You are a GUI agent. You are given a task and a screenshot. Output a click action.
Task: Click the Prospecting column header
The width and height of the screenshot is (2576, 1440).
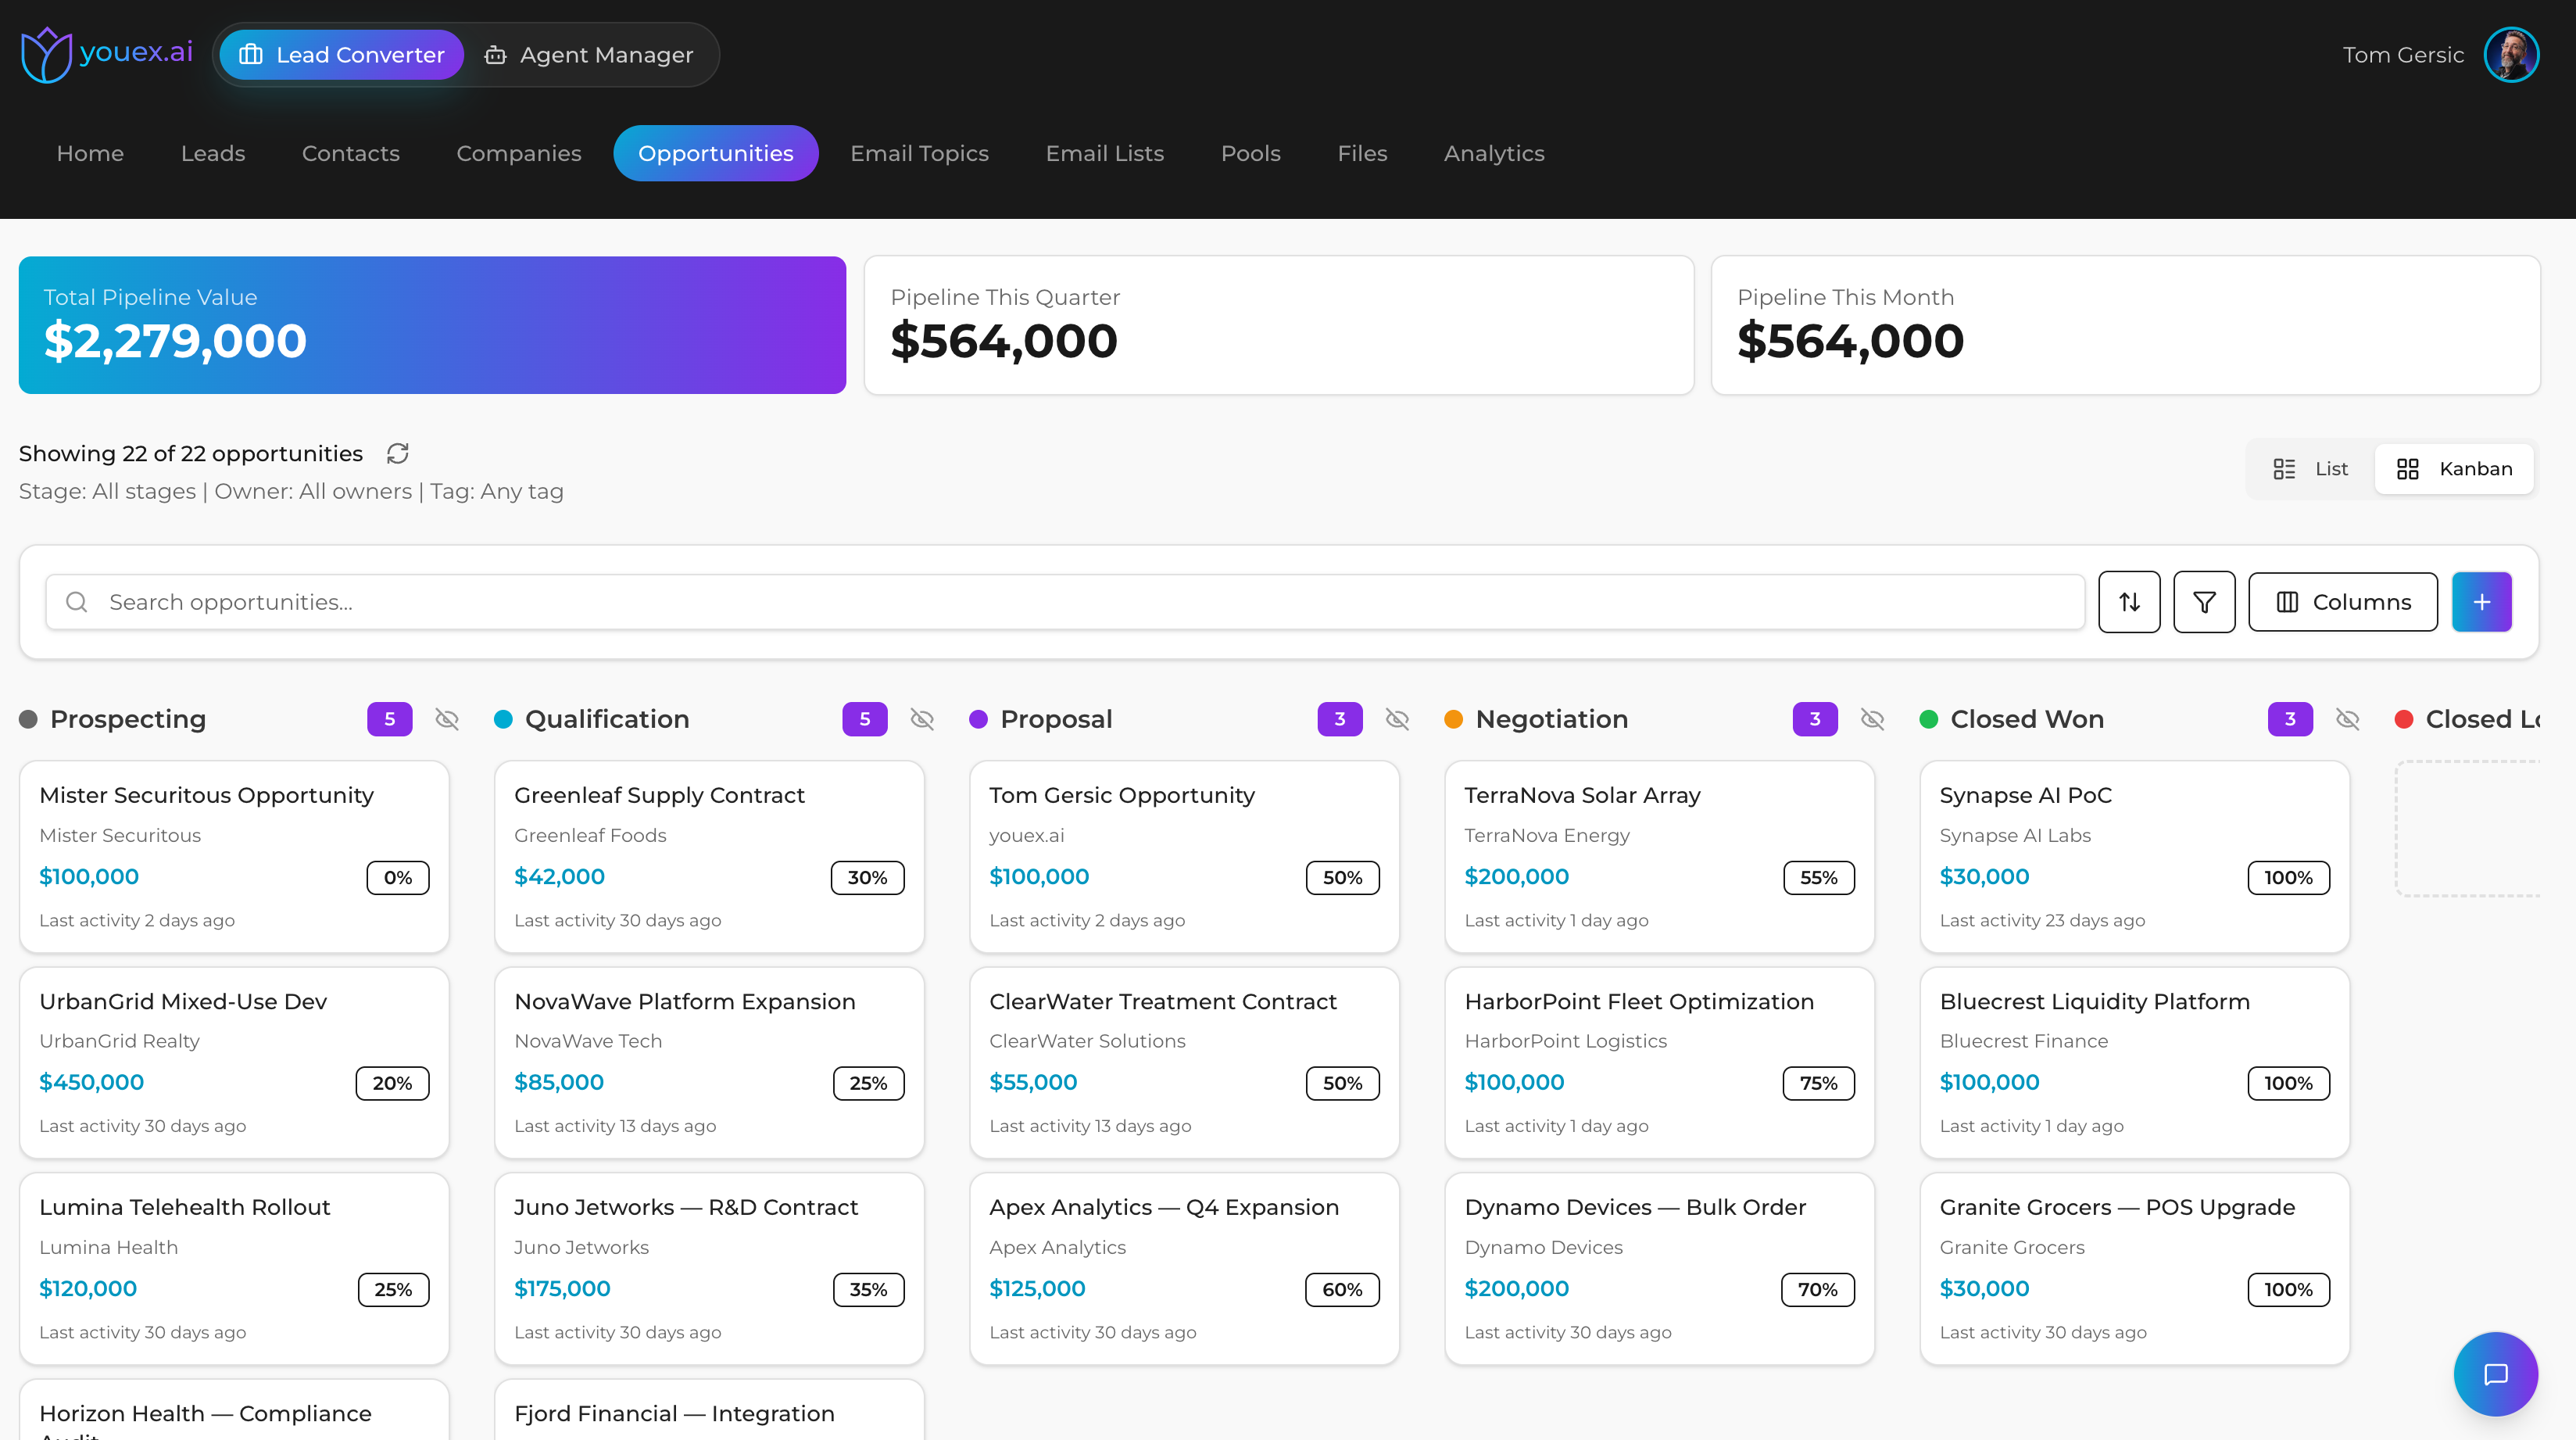128,719
